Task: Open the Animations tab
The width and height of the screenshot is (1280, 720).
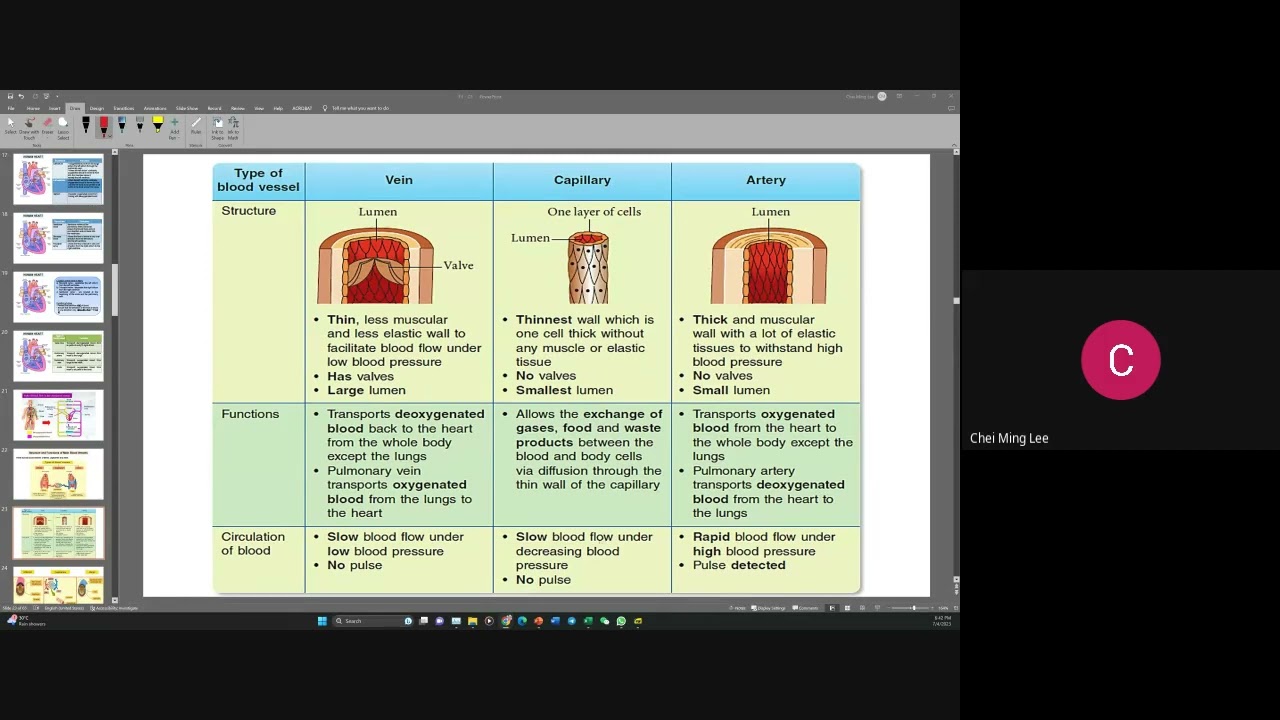Action: pyautogui.click(x=155, y=108)
